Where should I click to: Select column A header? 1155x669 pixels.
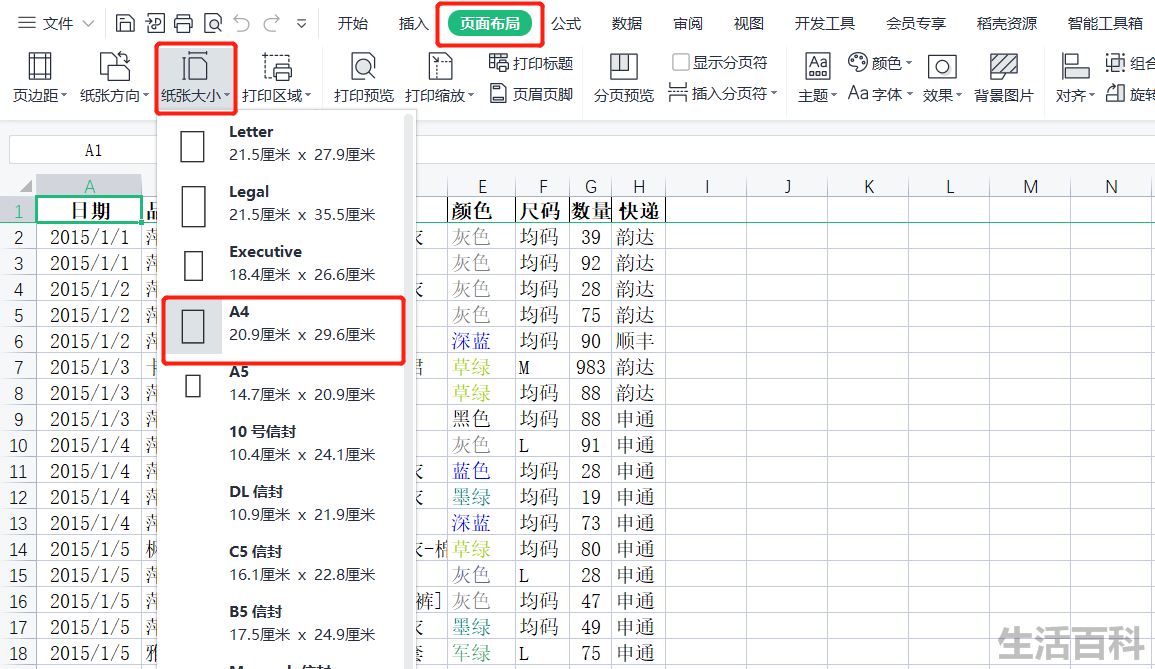(x=89, y=186)
